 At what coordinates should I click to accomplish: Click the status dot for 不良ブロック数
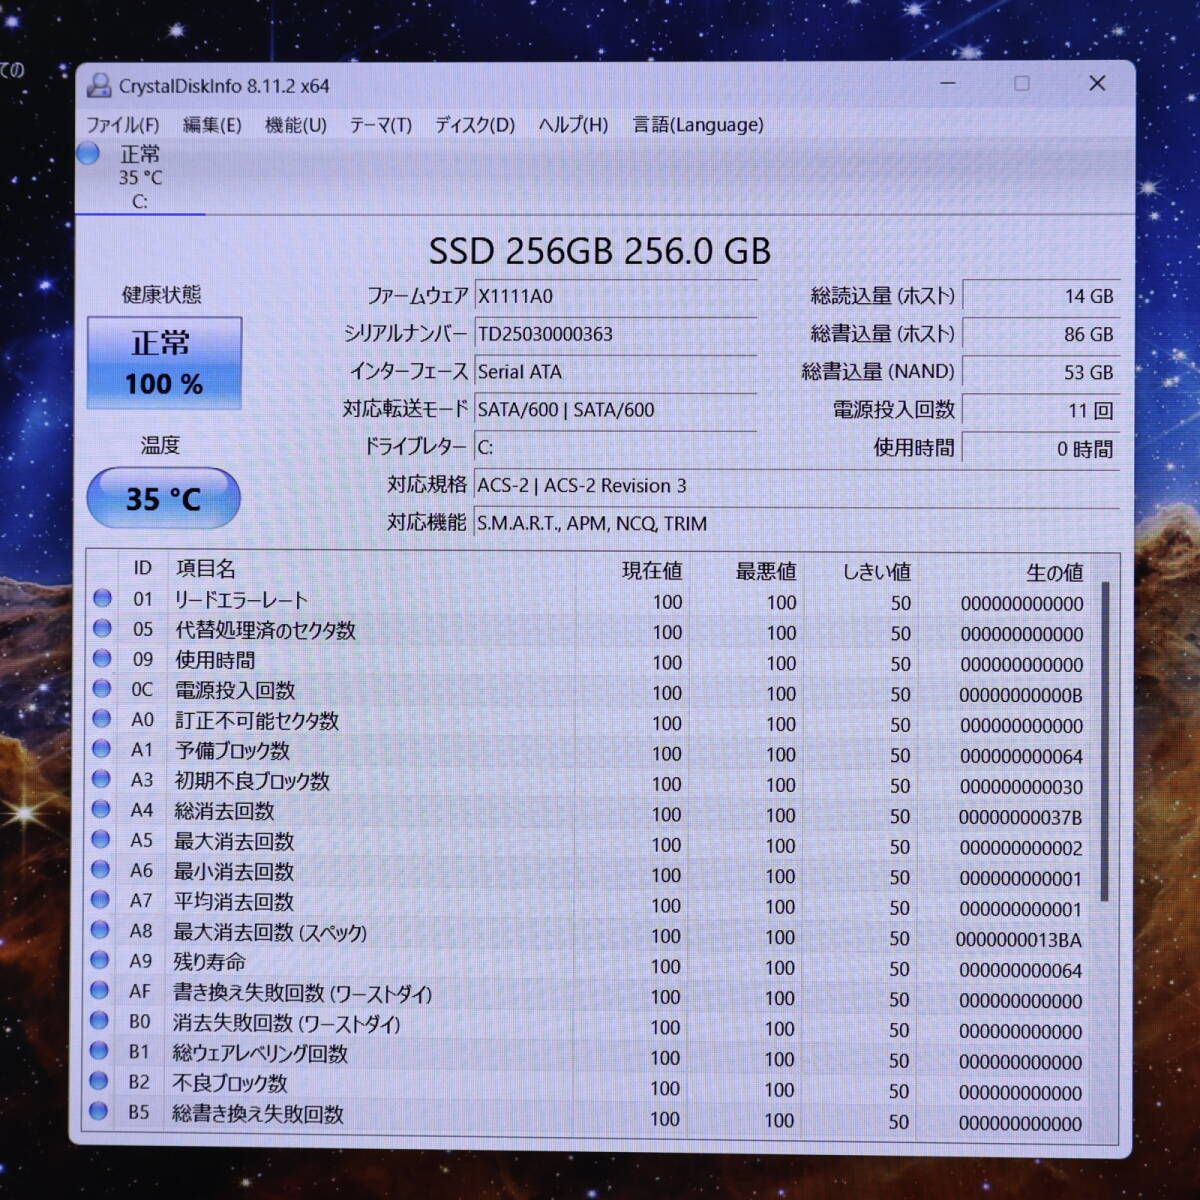[99, 1080]
